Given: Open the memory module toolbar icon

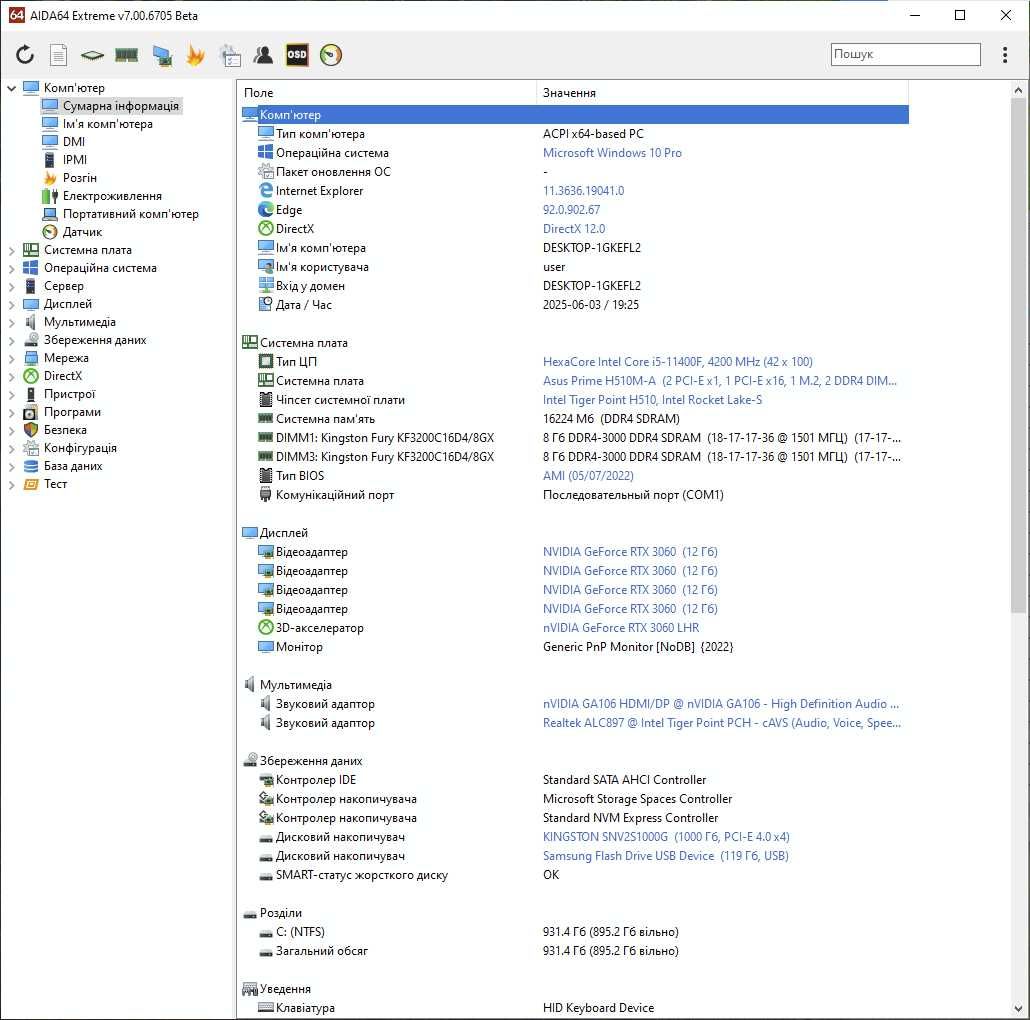Looking at the screenshot, I should click(x=126, y=55).
